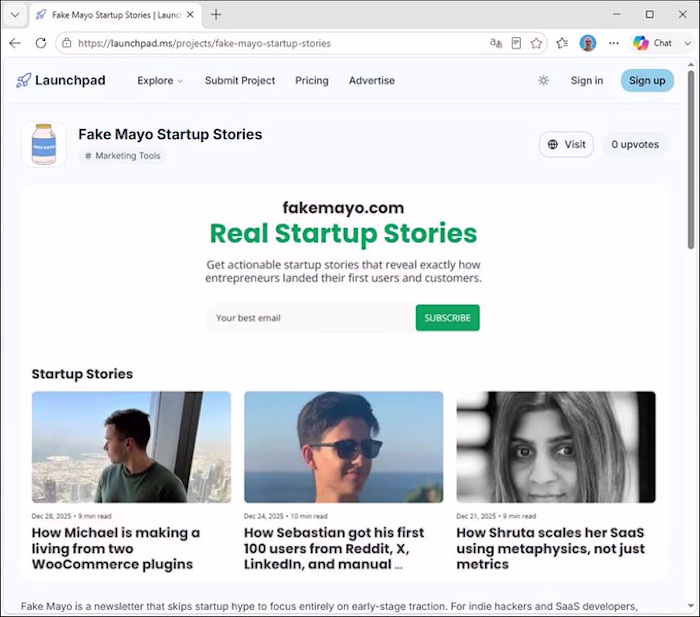This screenshot has height=617, width=700.
Task: Open Shruta's story thumbnail image
Action: [x=556, y=447]
